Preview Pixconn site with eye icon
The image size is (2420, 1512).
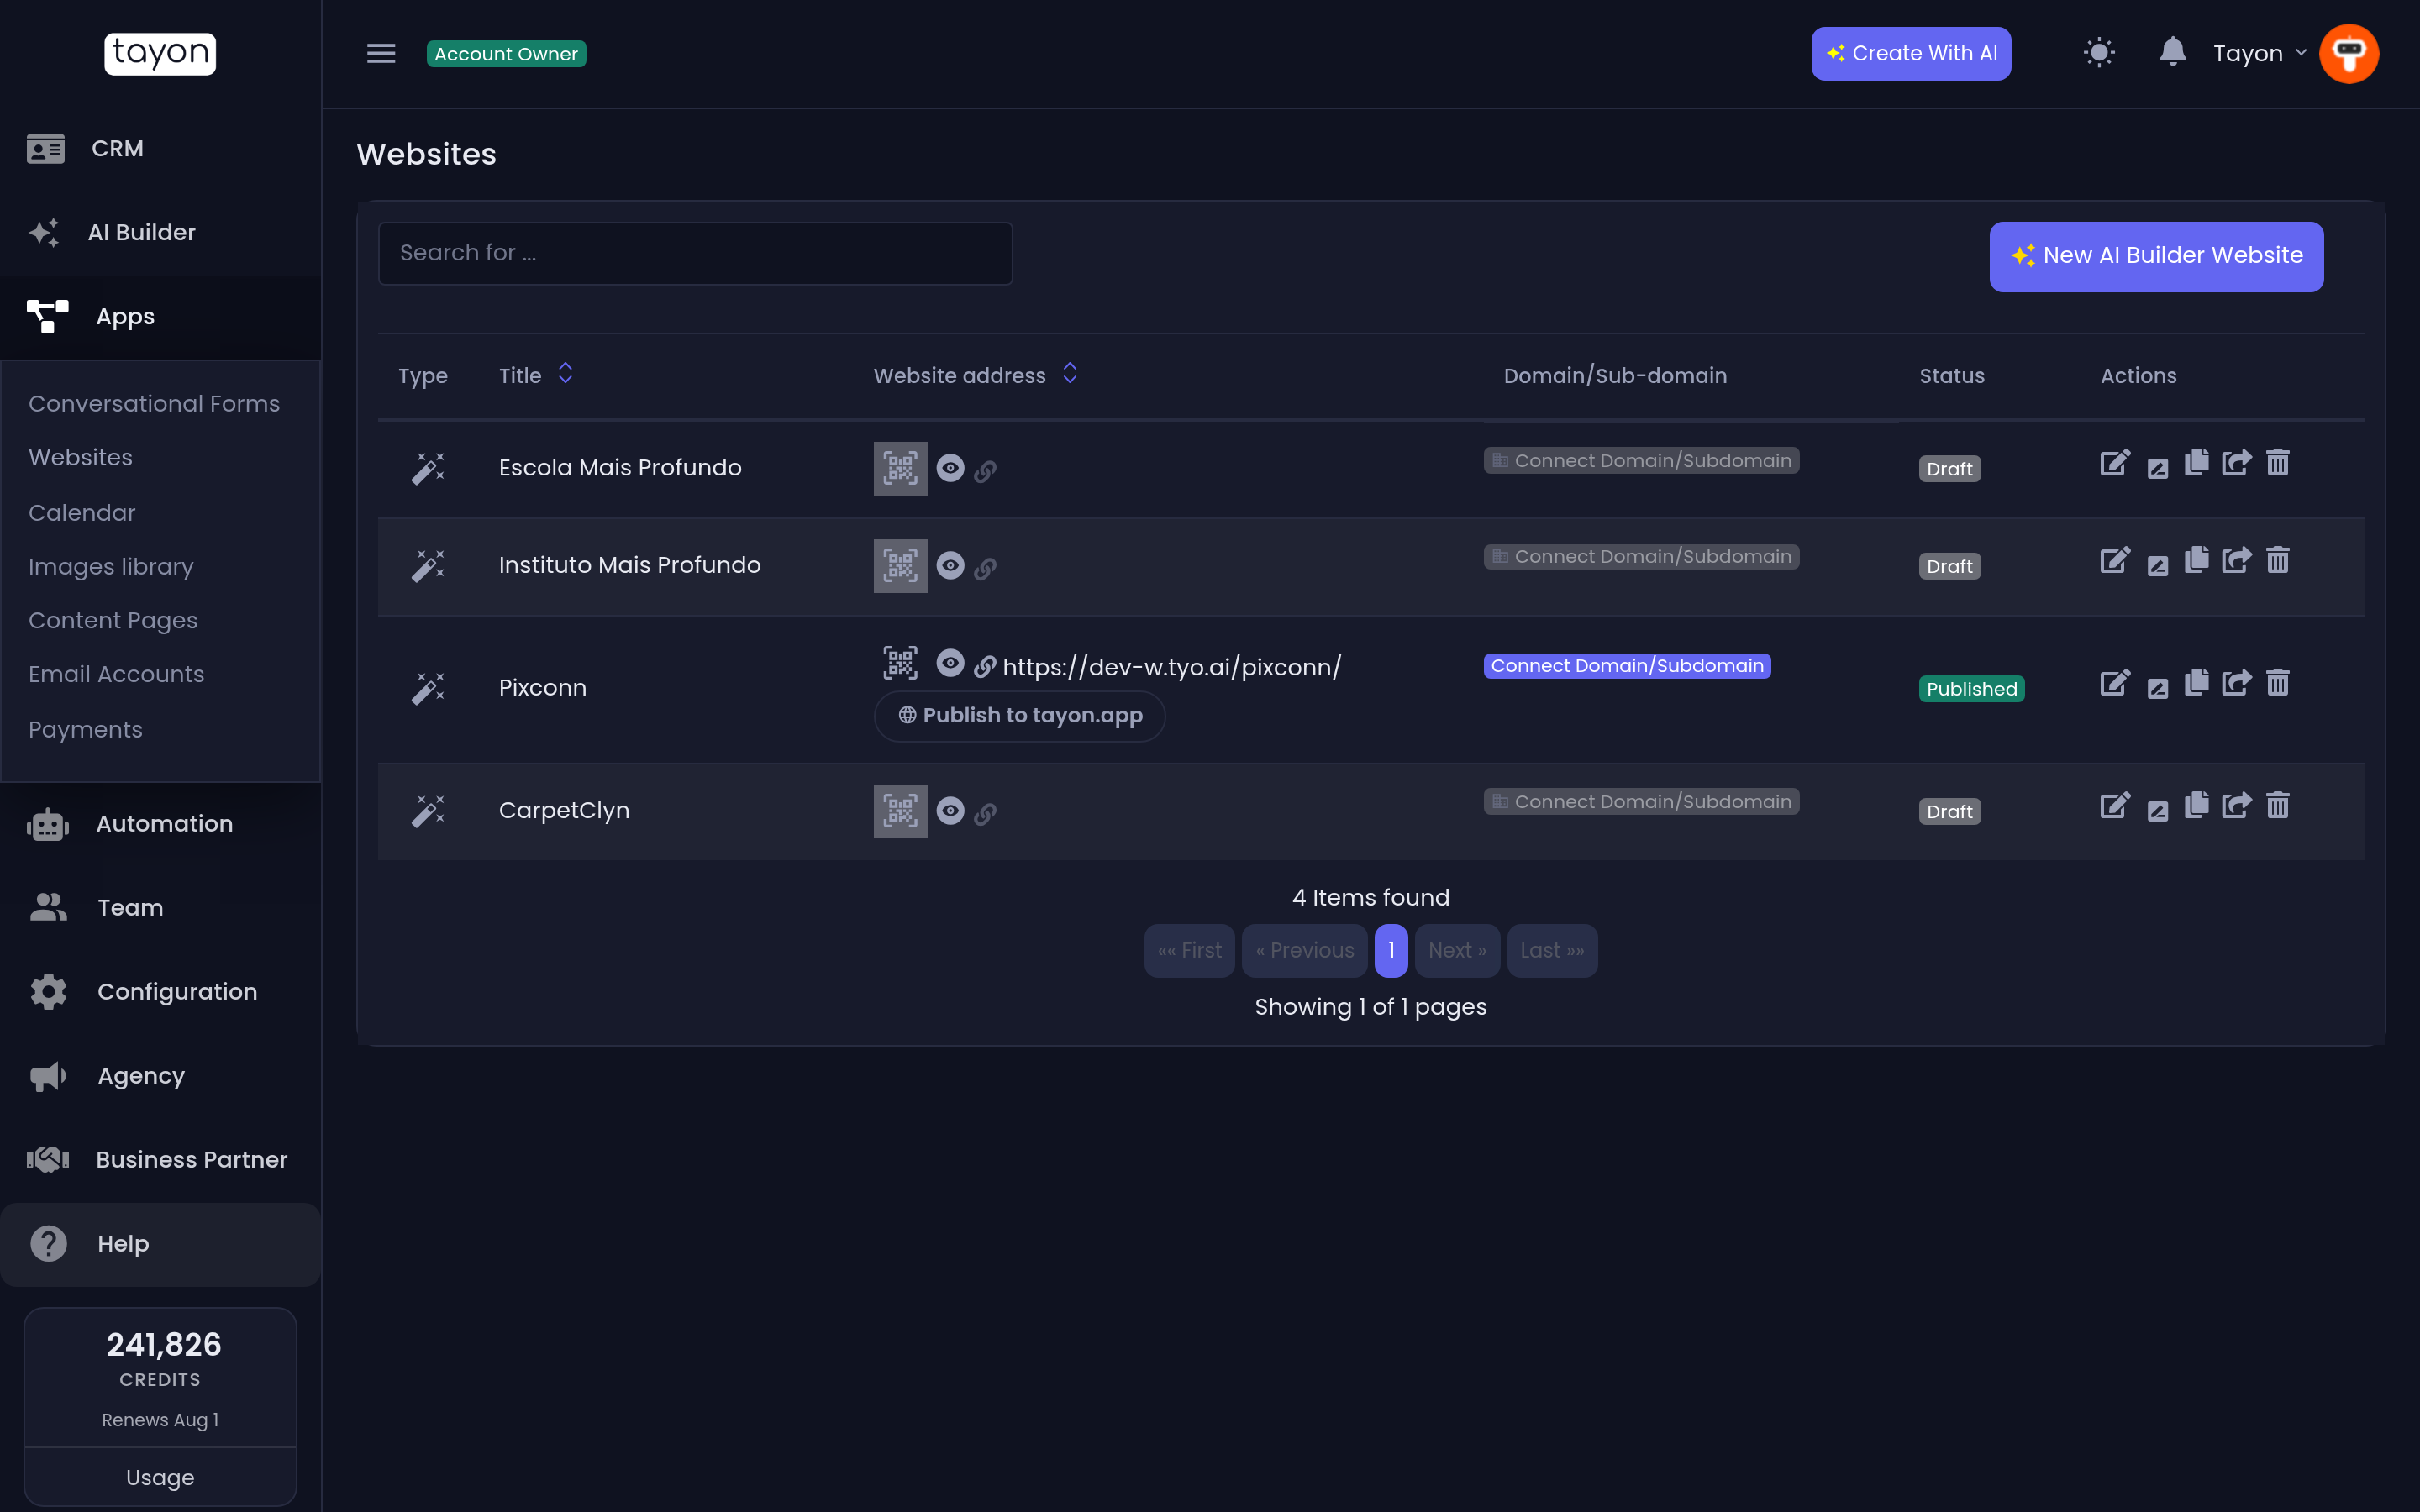(x=950, y=663)
